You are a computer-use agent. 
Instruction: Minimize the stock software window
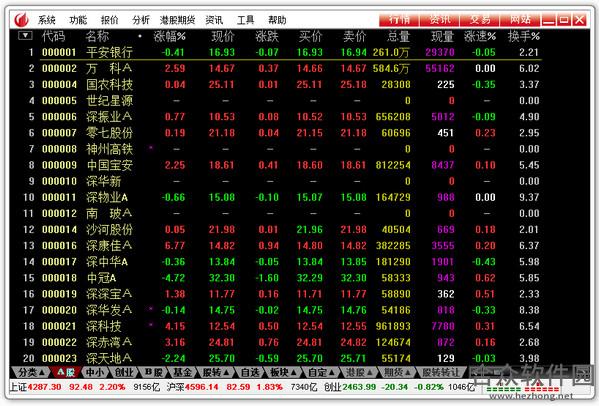[549, 20]
